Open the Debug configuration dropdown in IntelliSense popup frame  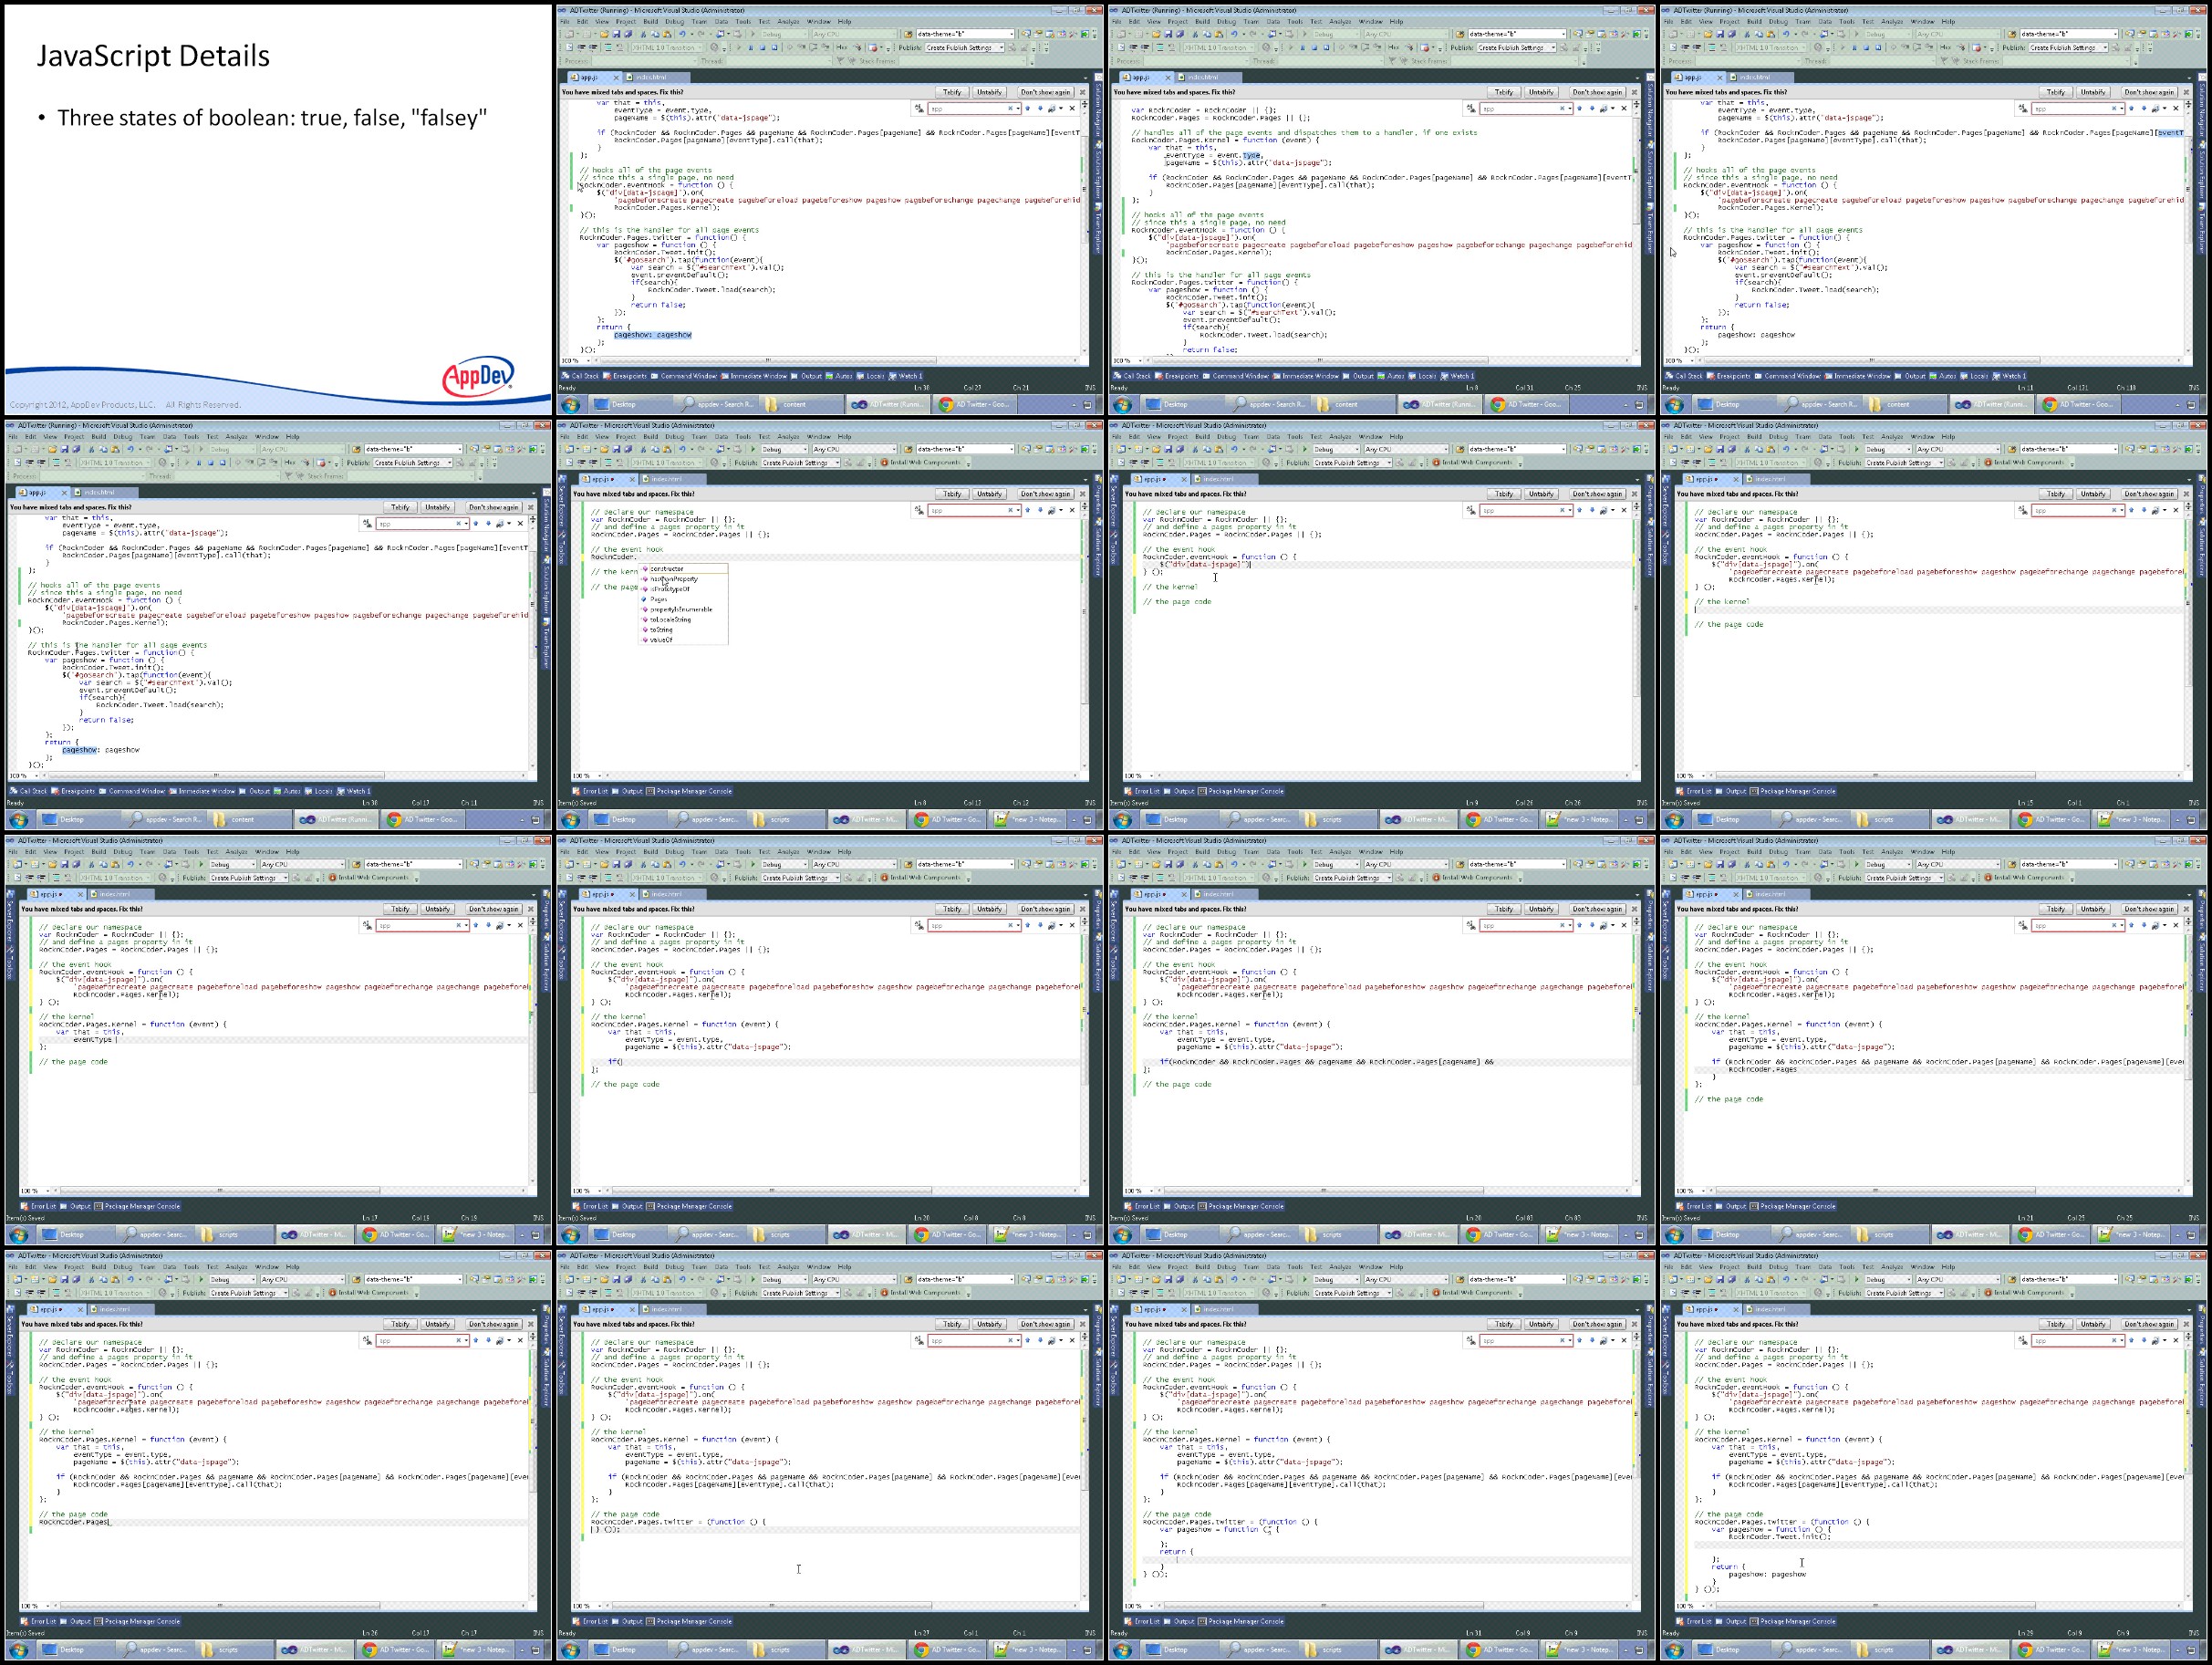click(785, 450)
